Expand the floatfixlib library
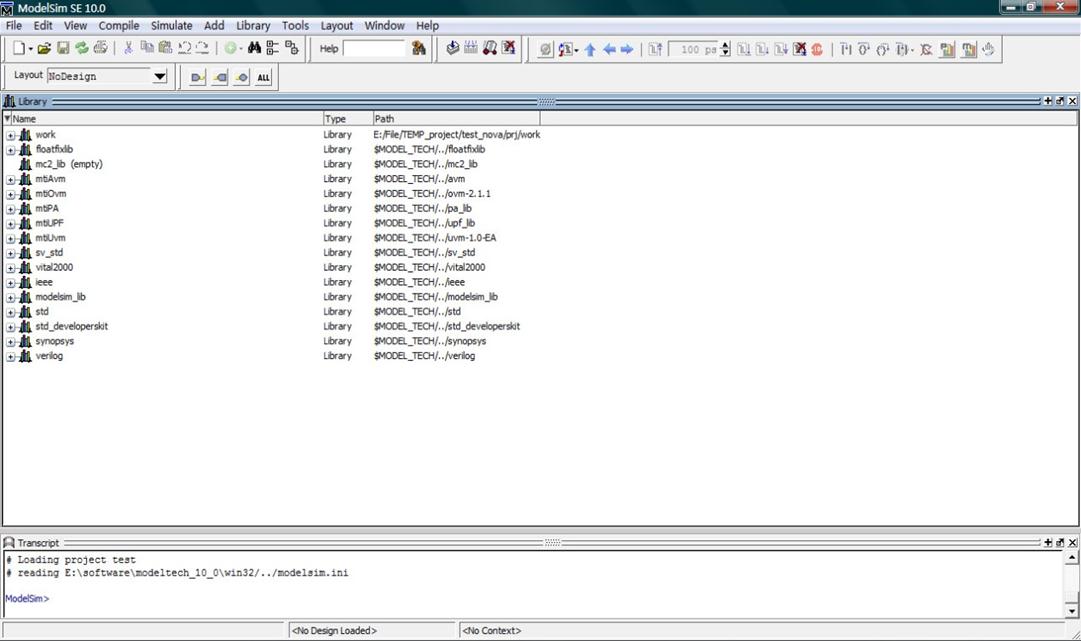This screenshot has width=1081, height=641. coord(10,150)
